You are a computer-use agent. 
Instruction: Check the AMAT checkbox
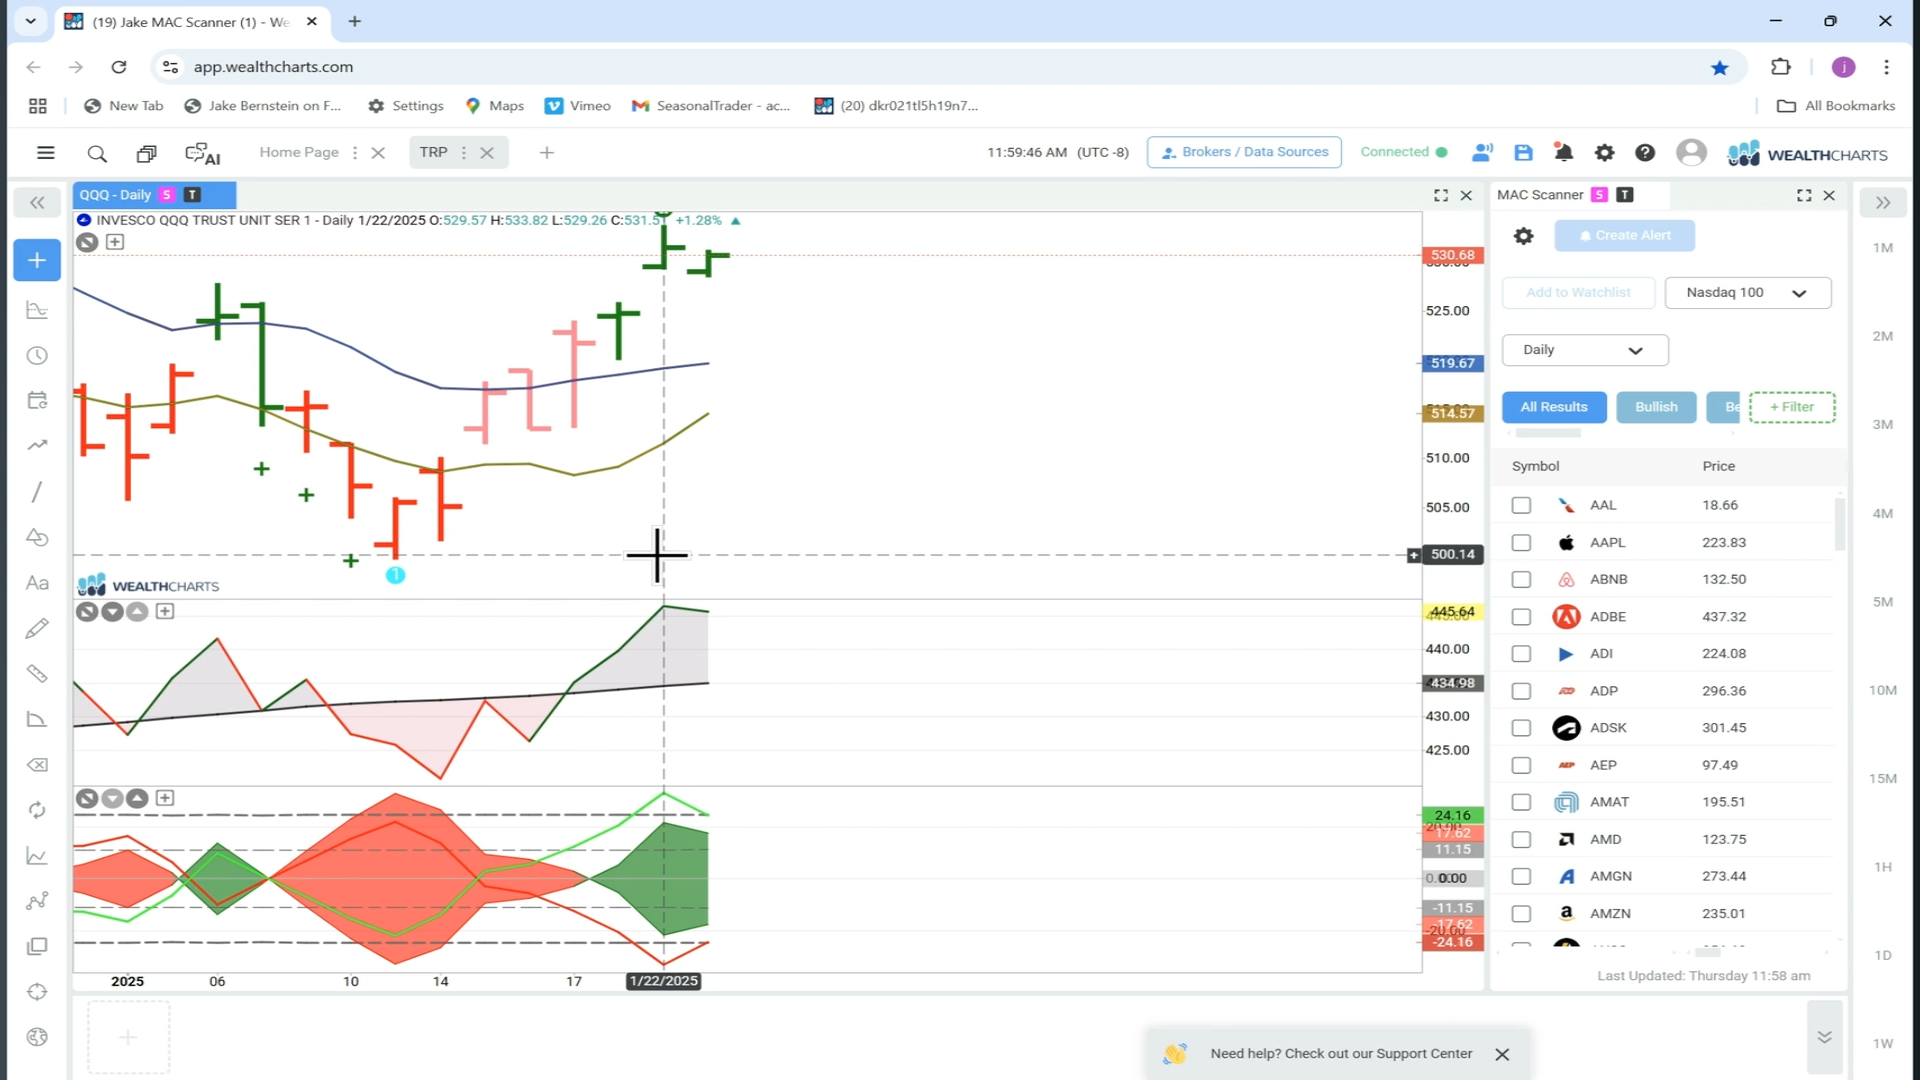coord(1521,802)
